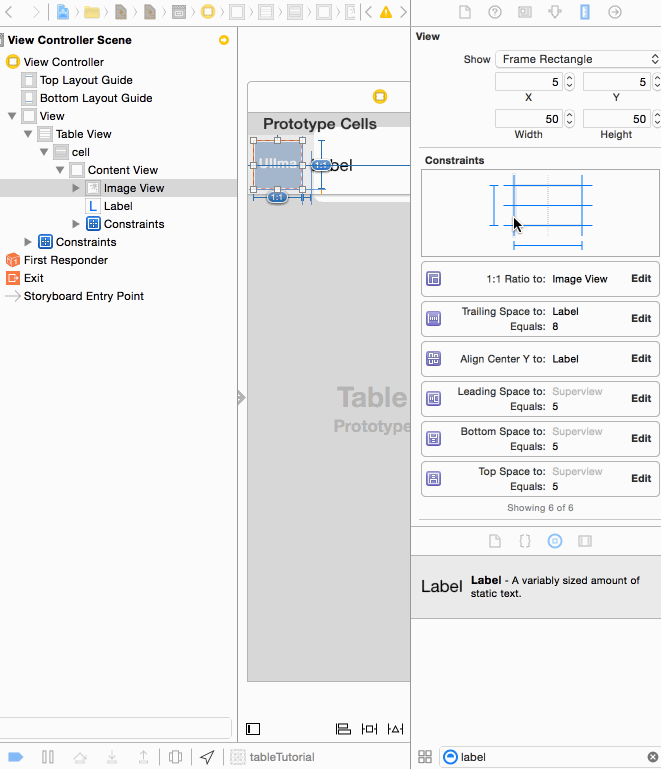Select the 1:1 Ratio constraint icon
Viewport: 661px width, 769px height.
click(x=433, y=279)
